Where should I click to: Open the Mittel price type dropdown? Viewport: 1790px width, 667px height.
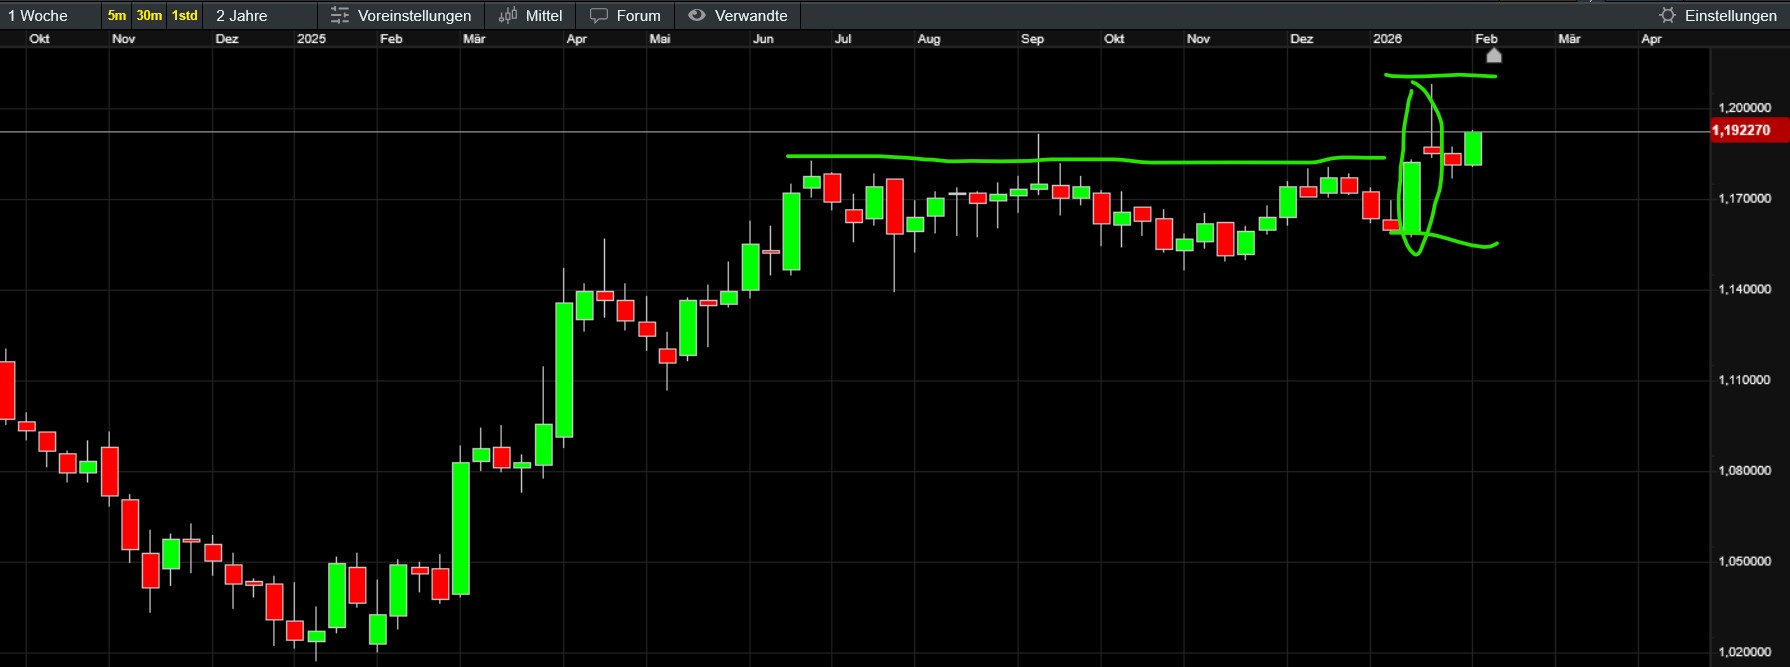[x=544, y=16]
